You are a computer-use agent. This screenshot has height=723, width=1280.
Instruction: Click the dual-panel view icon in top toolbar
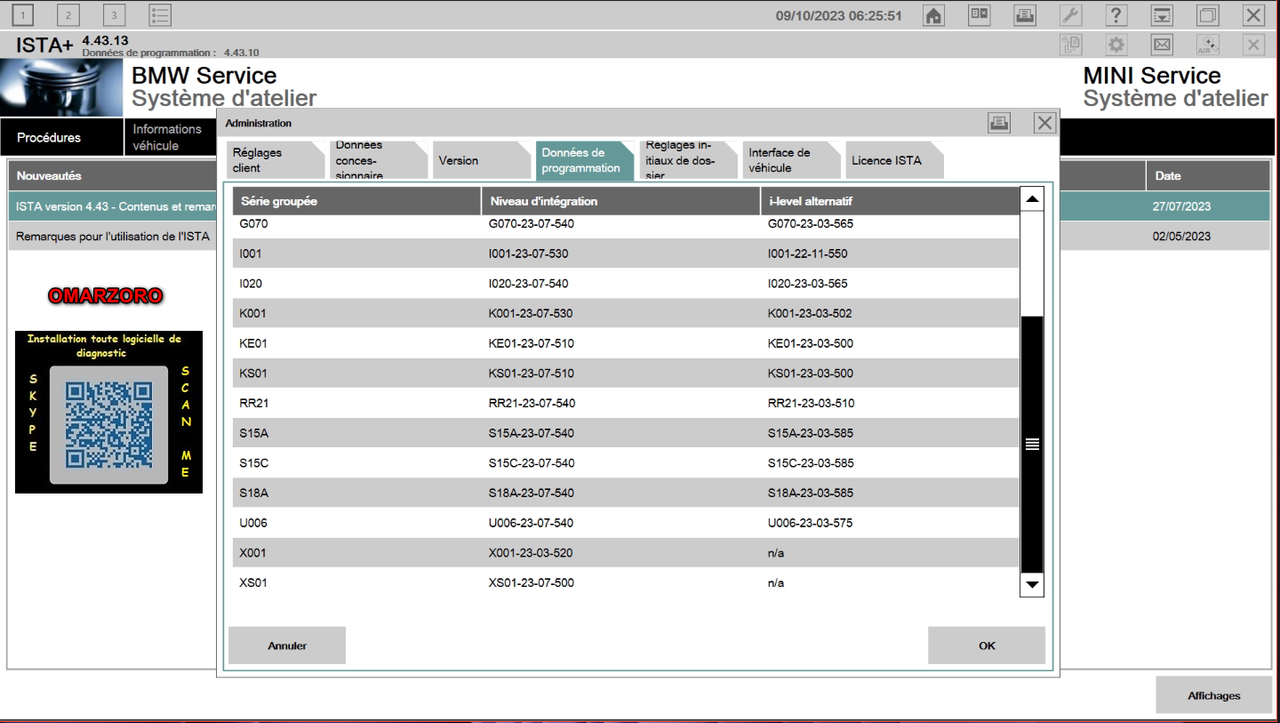tap(979, 15)
